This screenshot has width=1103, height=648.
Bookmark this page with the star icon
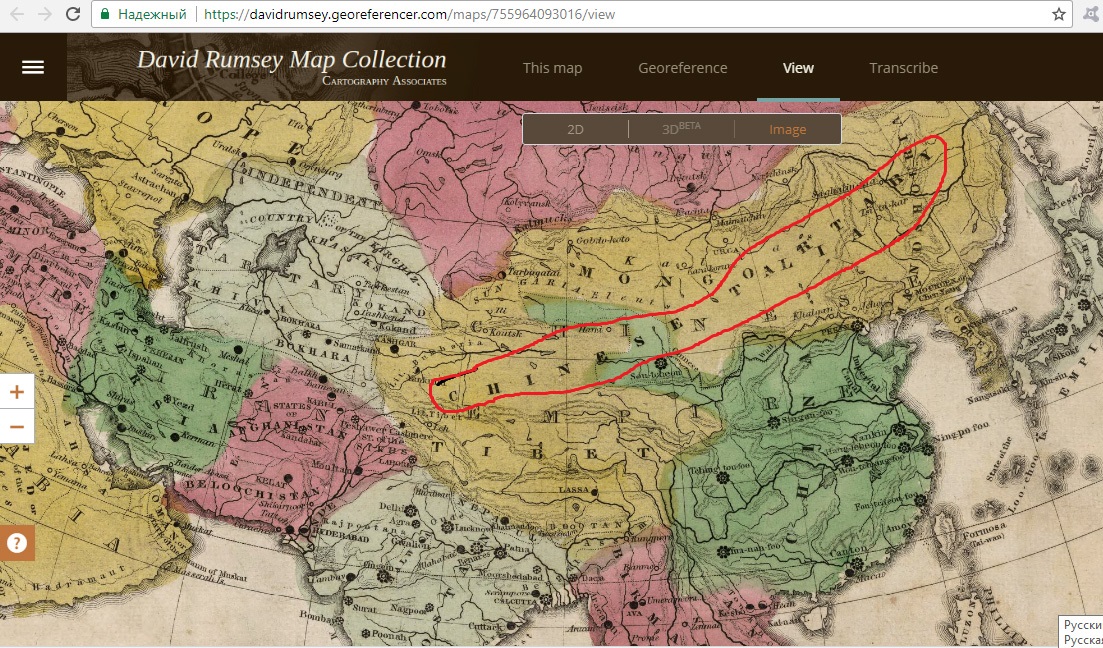(x=1059, y=14)
